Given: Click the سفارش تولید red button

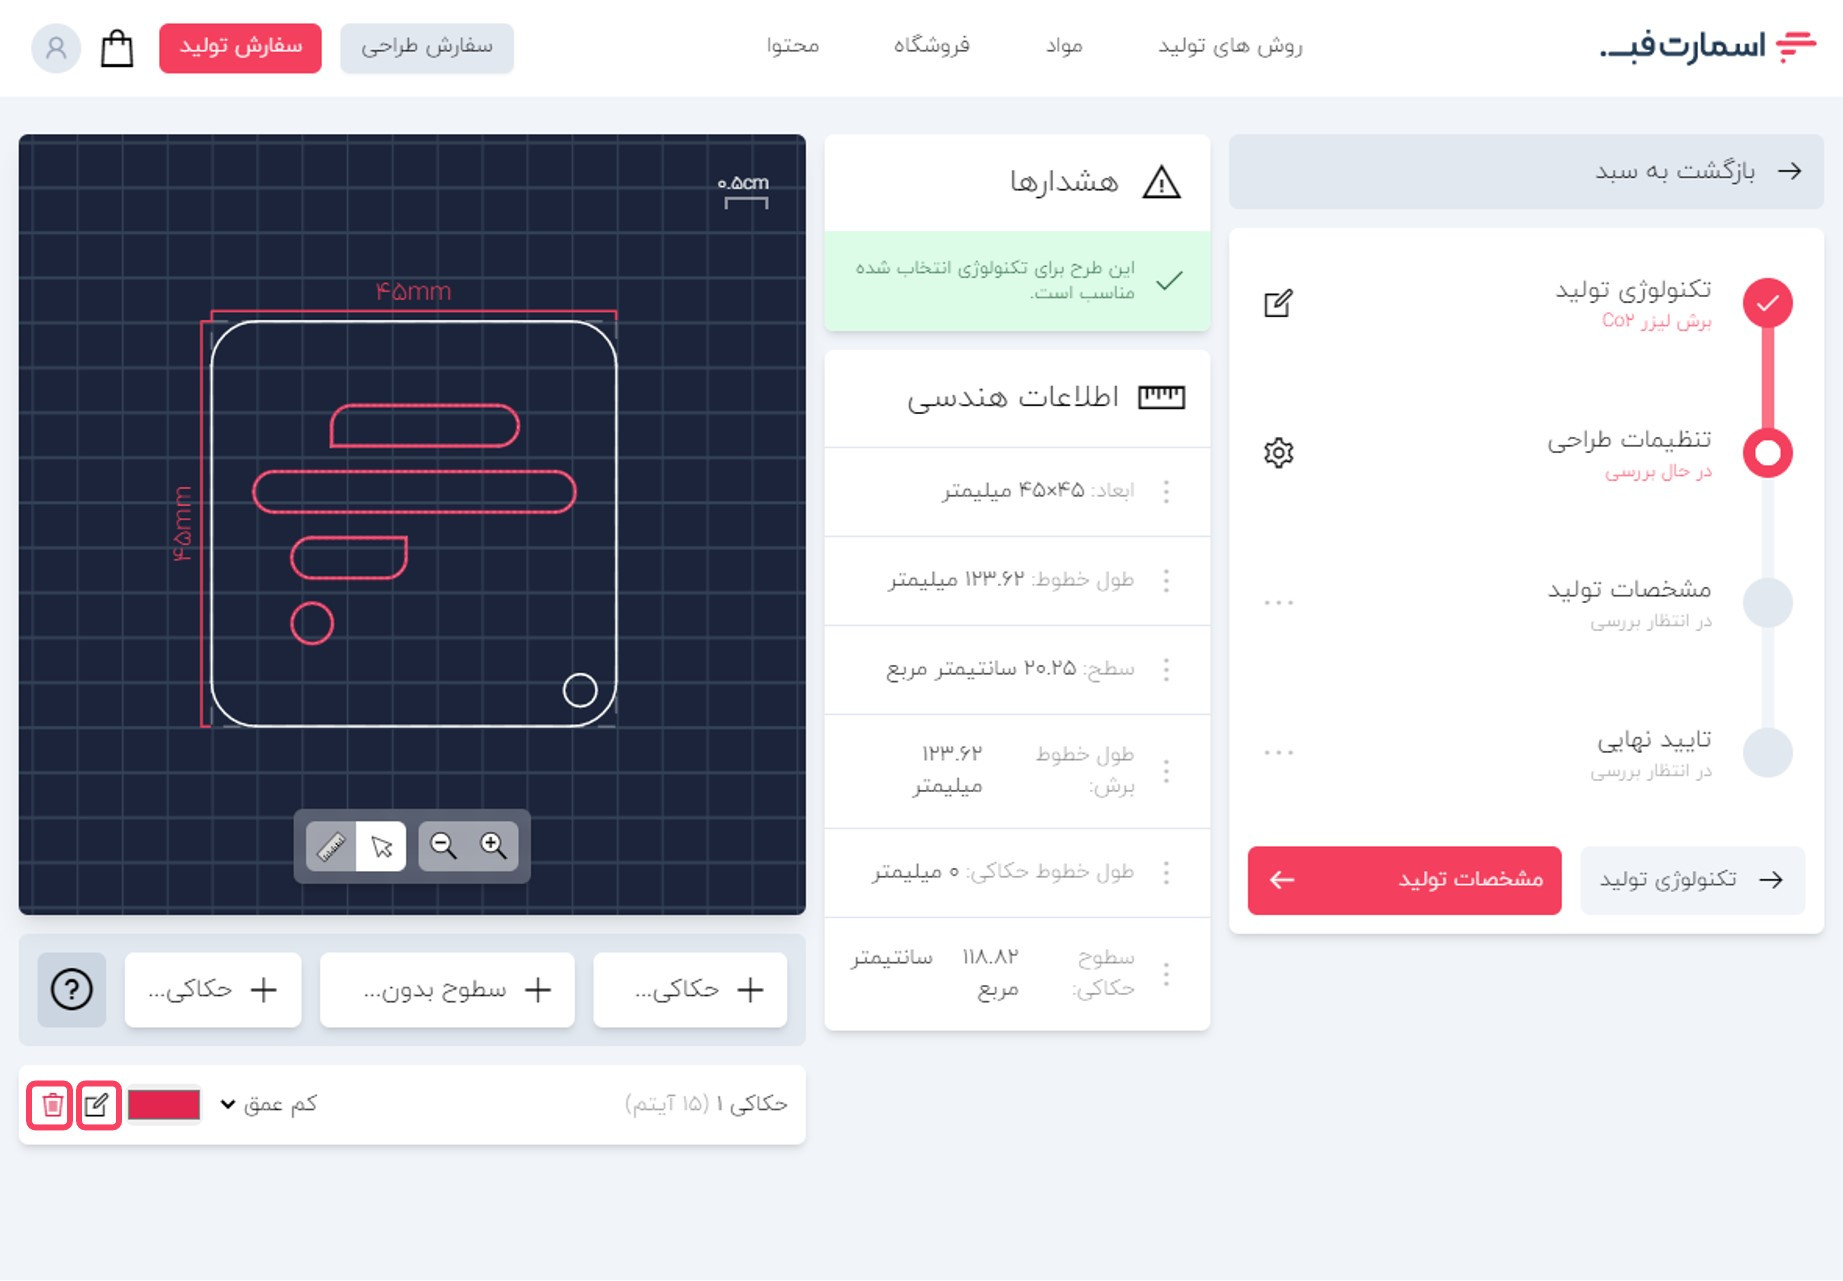Looking at the screenshot, I should pos(240,47).
